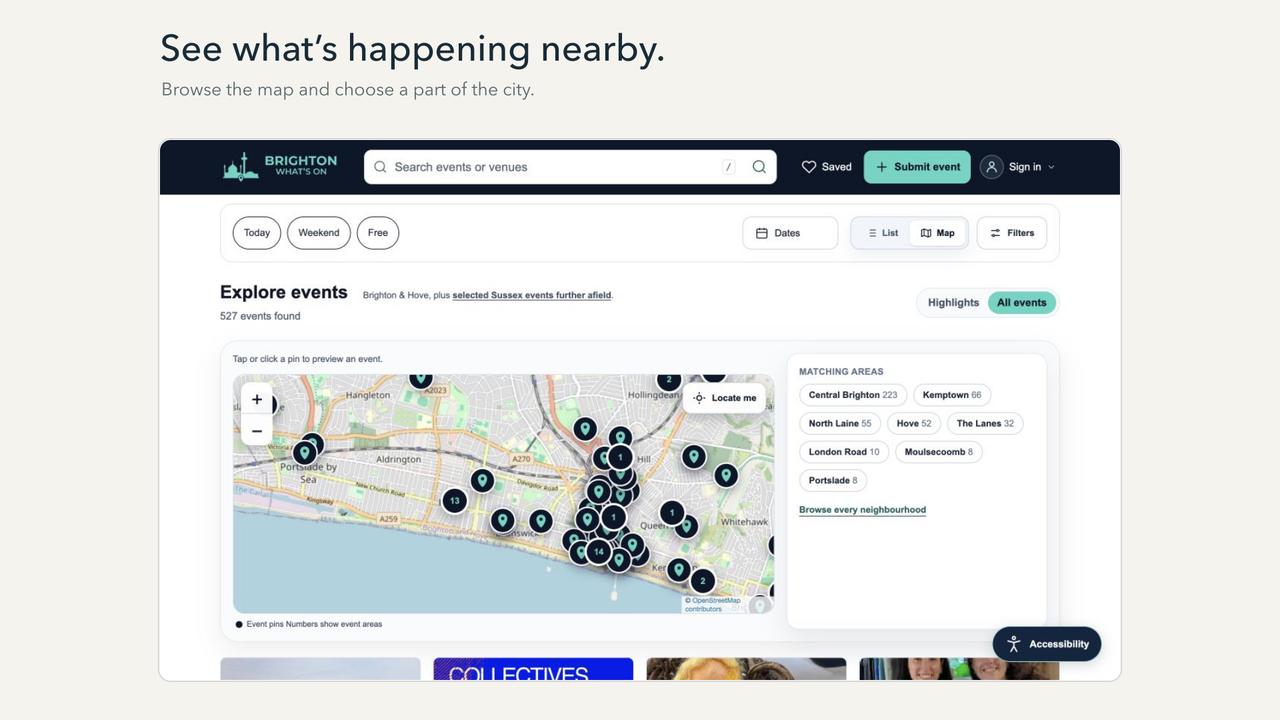This screenshot has height=720, width=1280.
Task: Click the Brighton What's On logo
Action: [x=280, y=166]
